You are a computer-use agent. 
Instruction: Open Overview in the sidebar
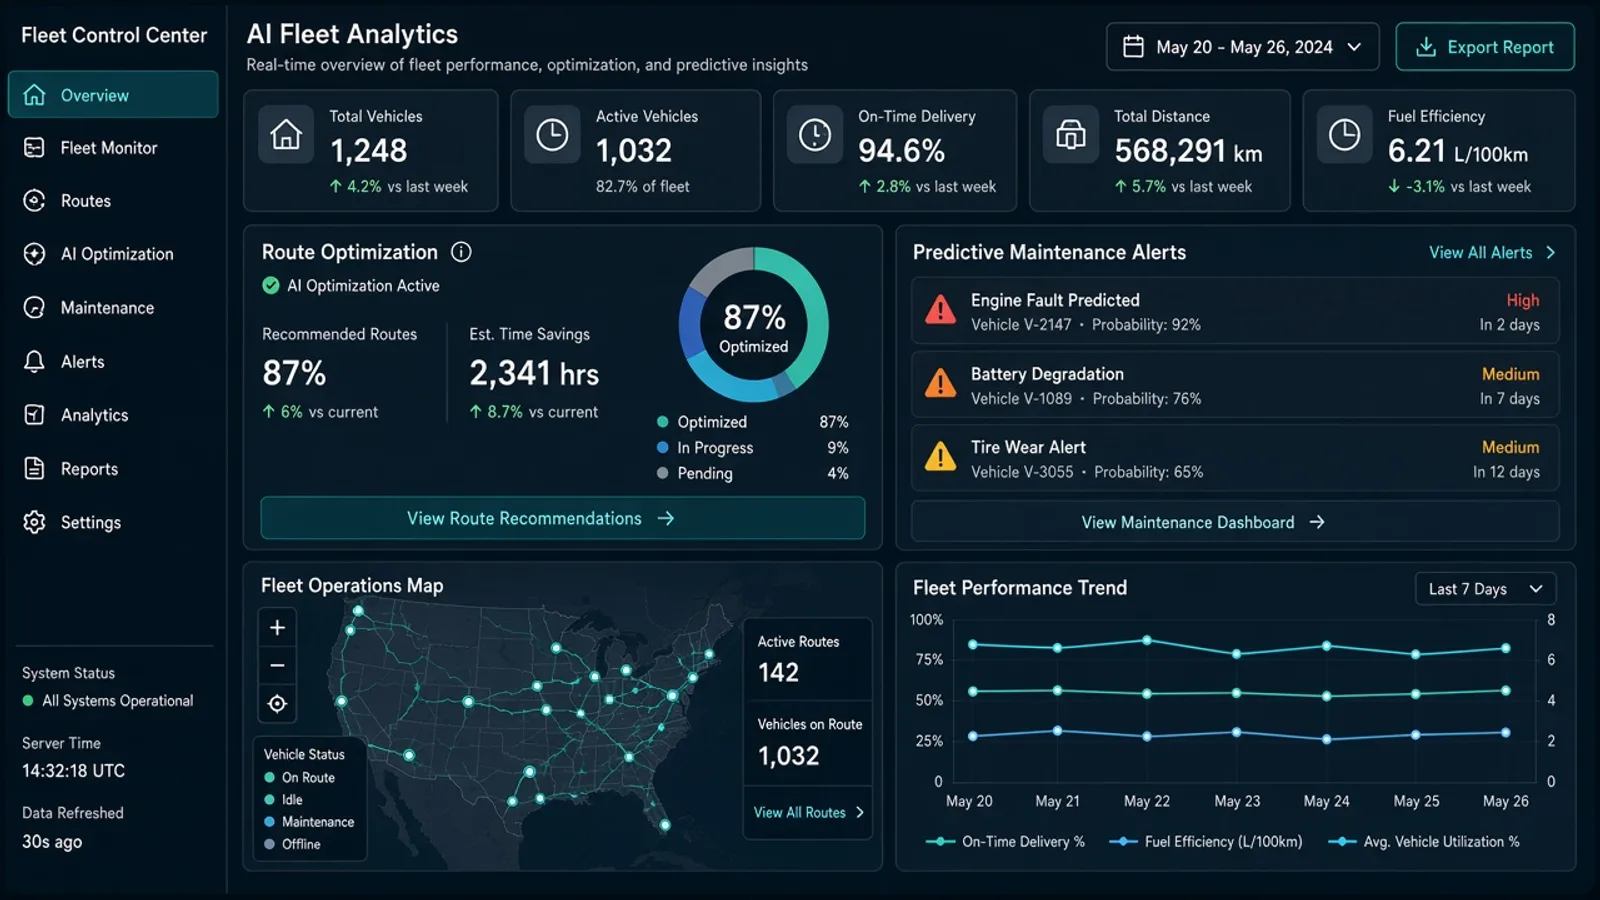click(113, 95)
